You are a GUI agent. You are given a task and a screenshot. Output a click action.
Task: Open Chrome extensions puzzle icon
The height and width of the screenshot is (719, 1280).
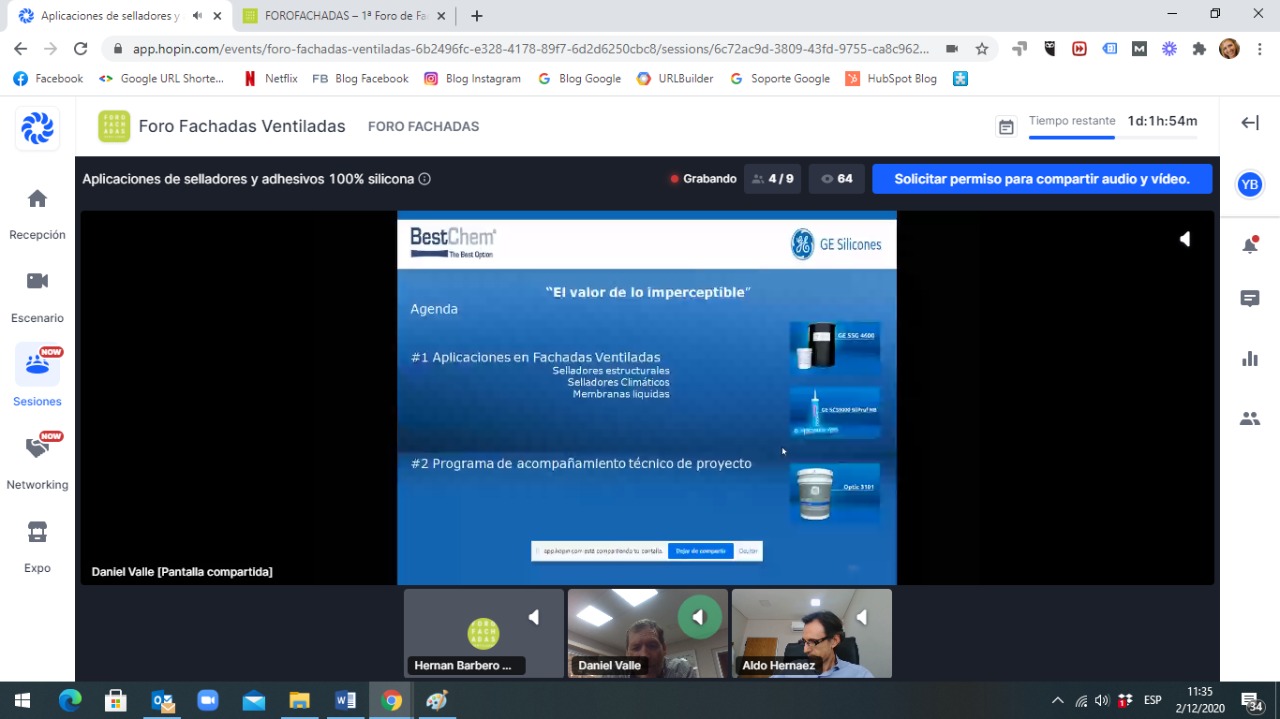1200,48
